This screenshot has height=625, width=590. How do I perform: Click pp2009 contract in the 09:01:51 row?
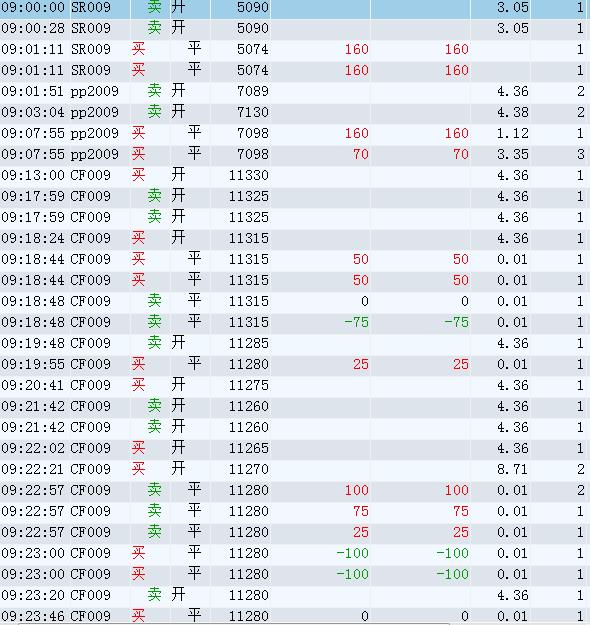click(x=95, y=92)
